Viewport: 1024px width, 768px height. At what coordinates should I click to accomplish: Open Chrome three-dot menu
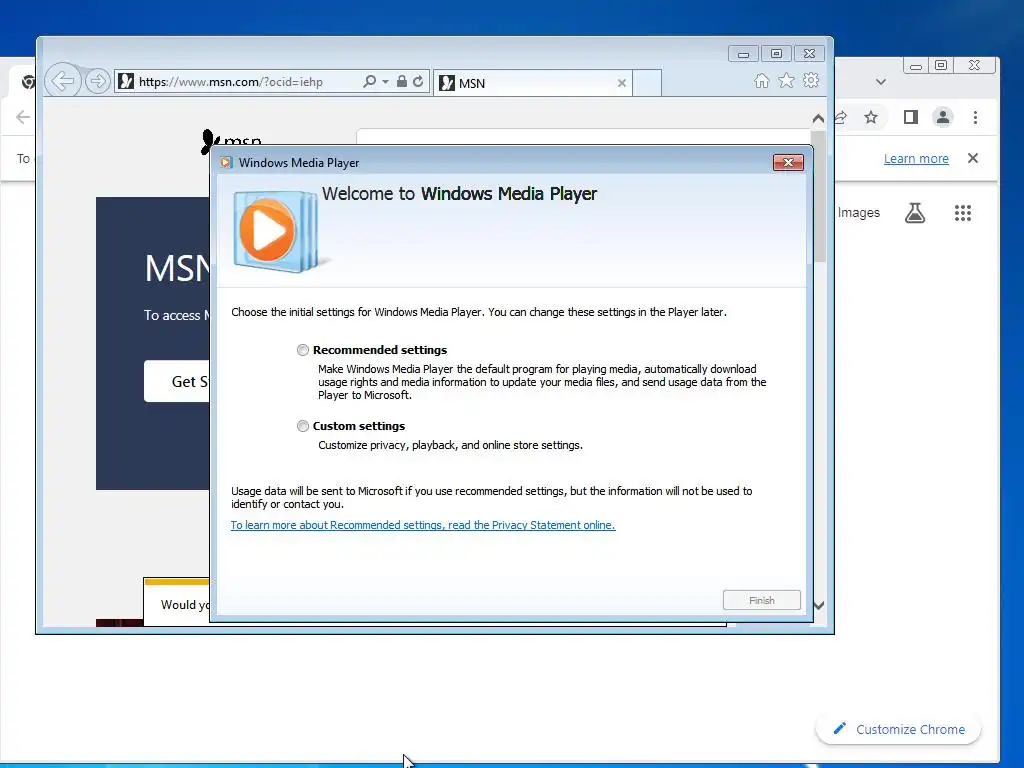975,118
